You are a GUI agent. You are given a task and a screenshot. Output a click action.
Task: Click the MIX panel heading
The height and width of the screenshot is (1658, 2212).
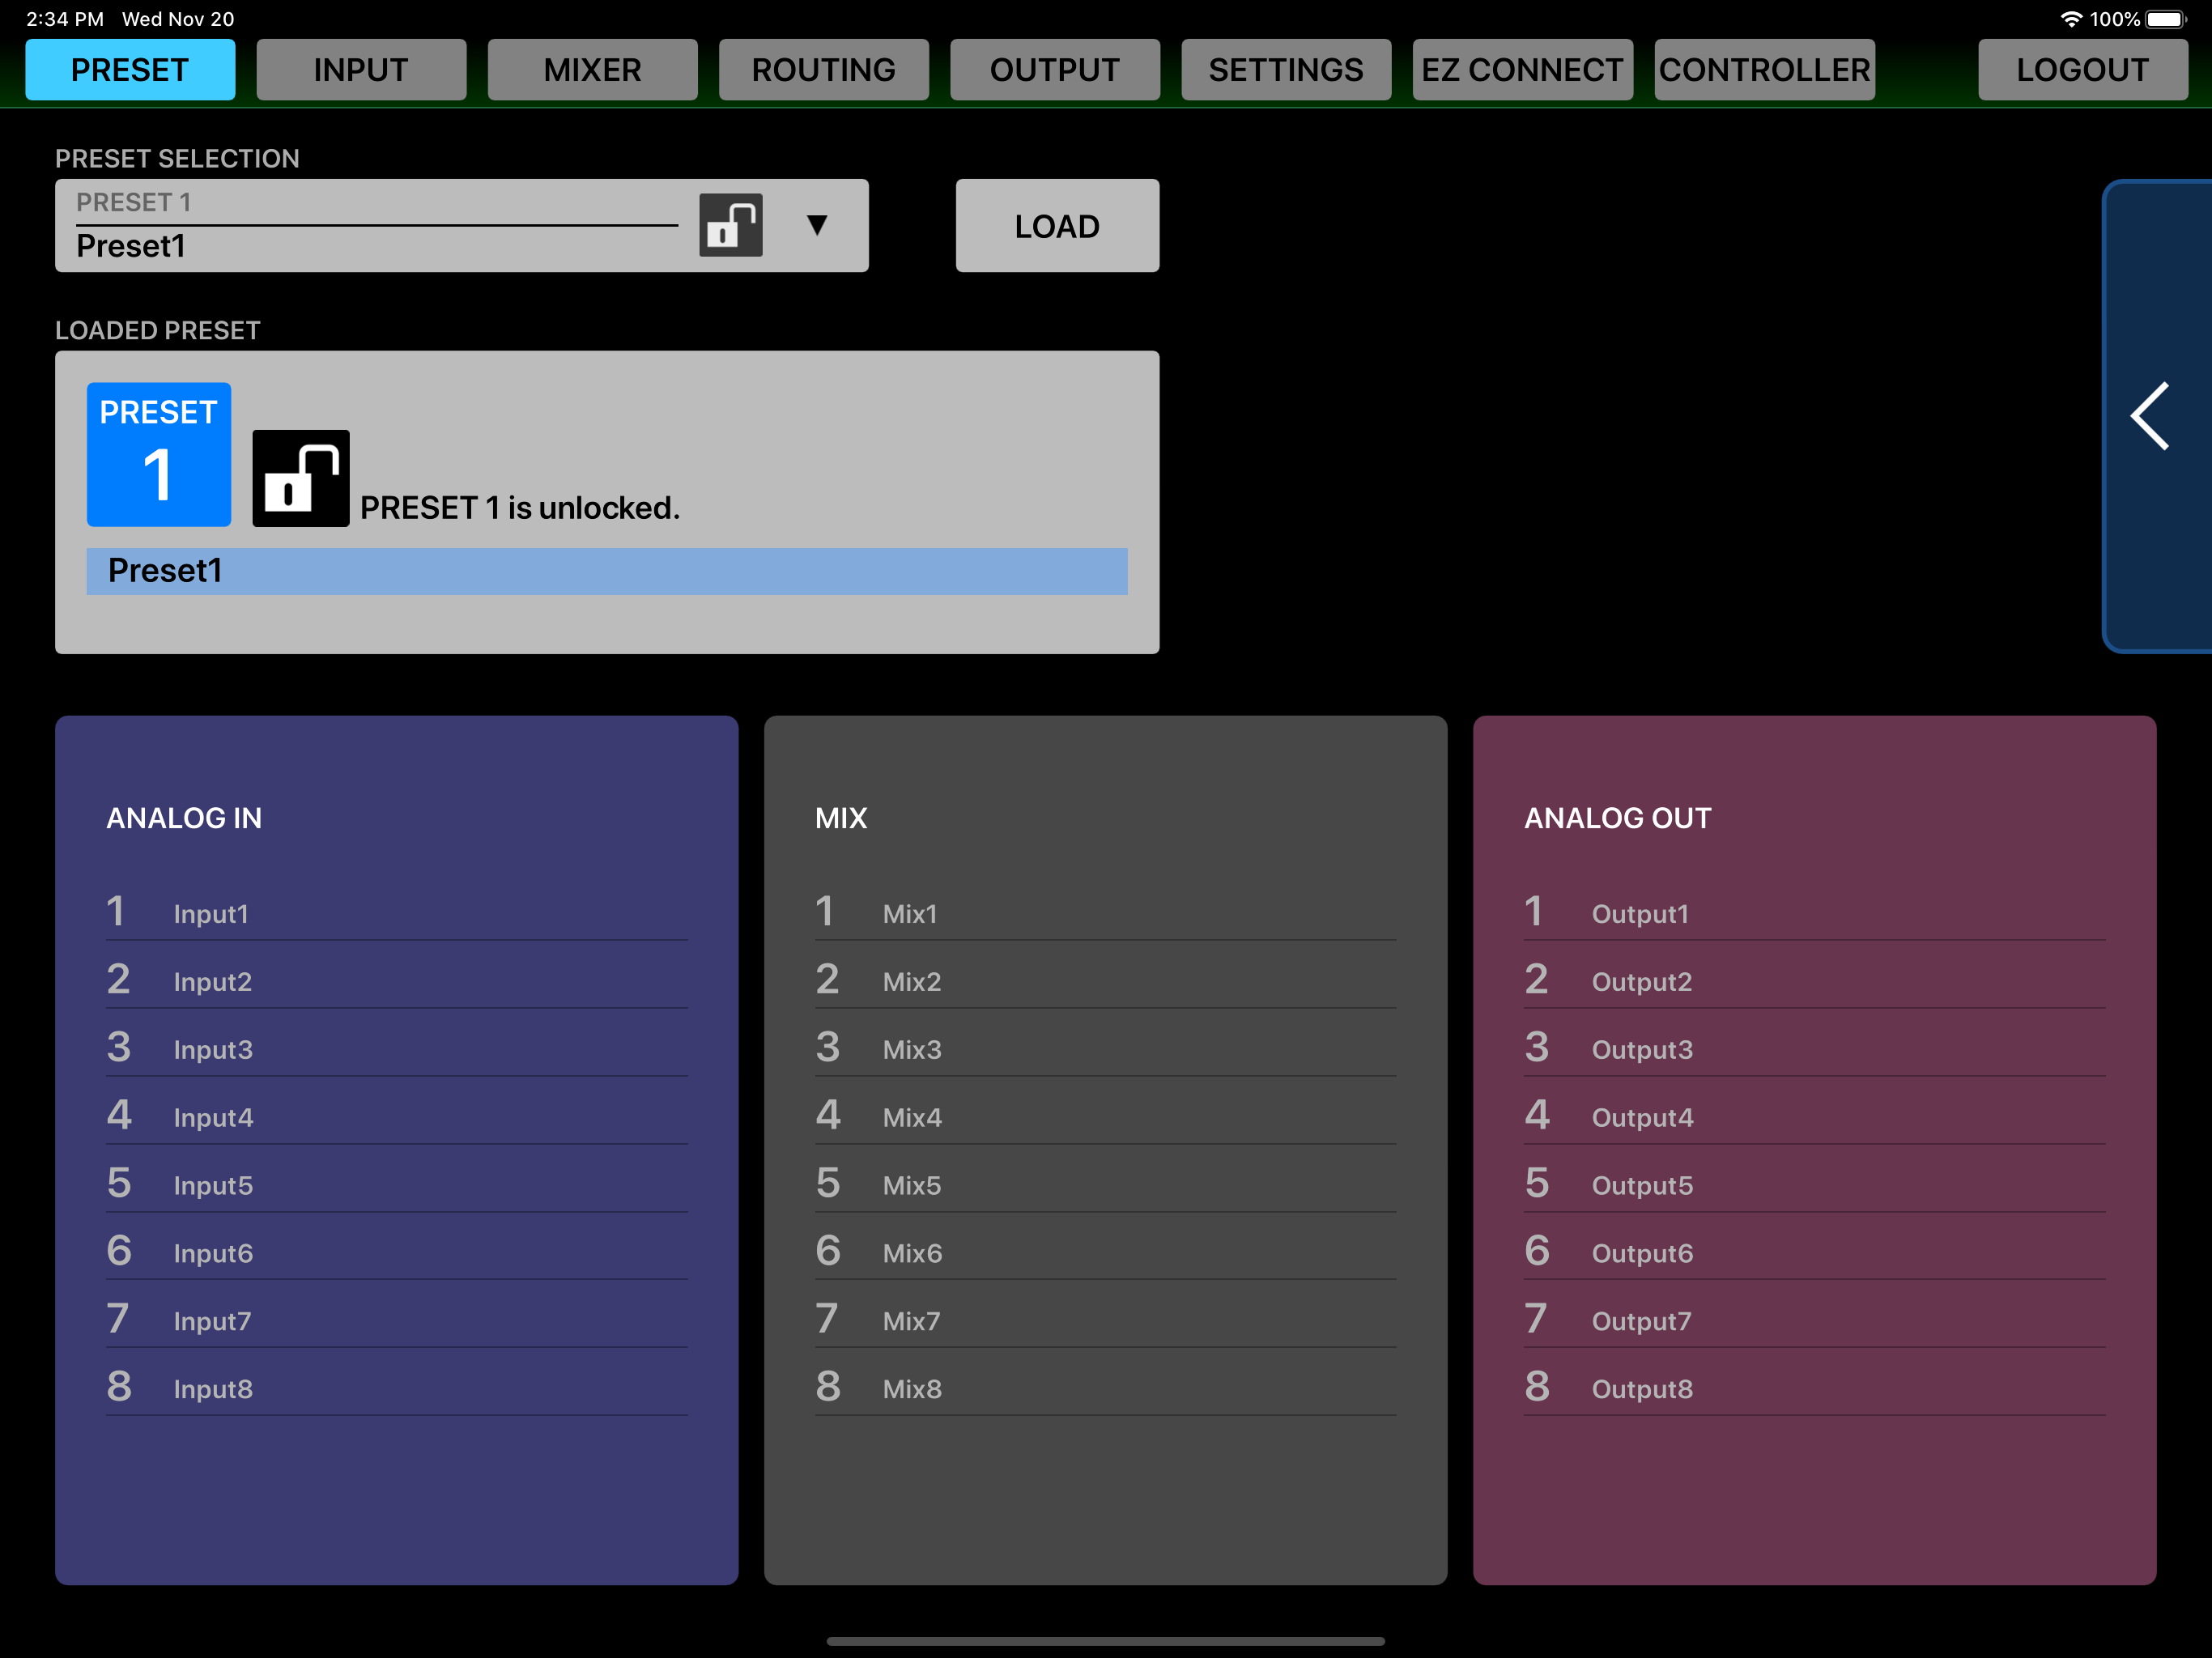[841, 818]
